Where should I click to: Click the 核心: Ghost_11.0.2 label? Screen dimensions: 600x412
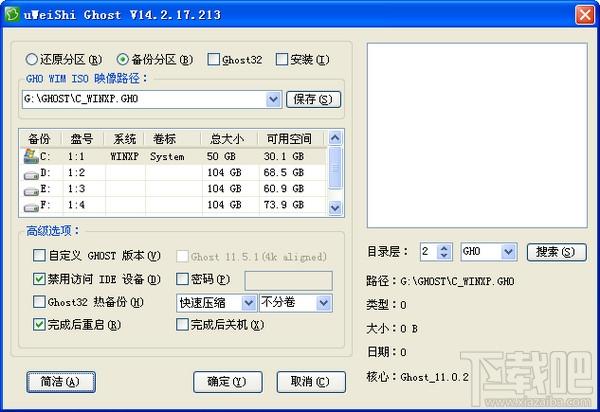pos(417,377)
